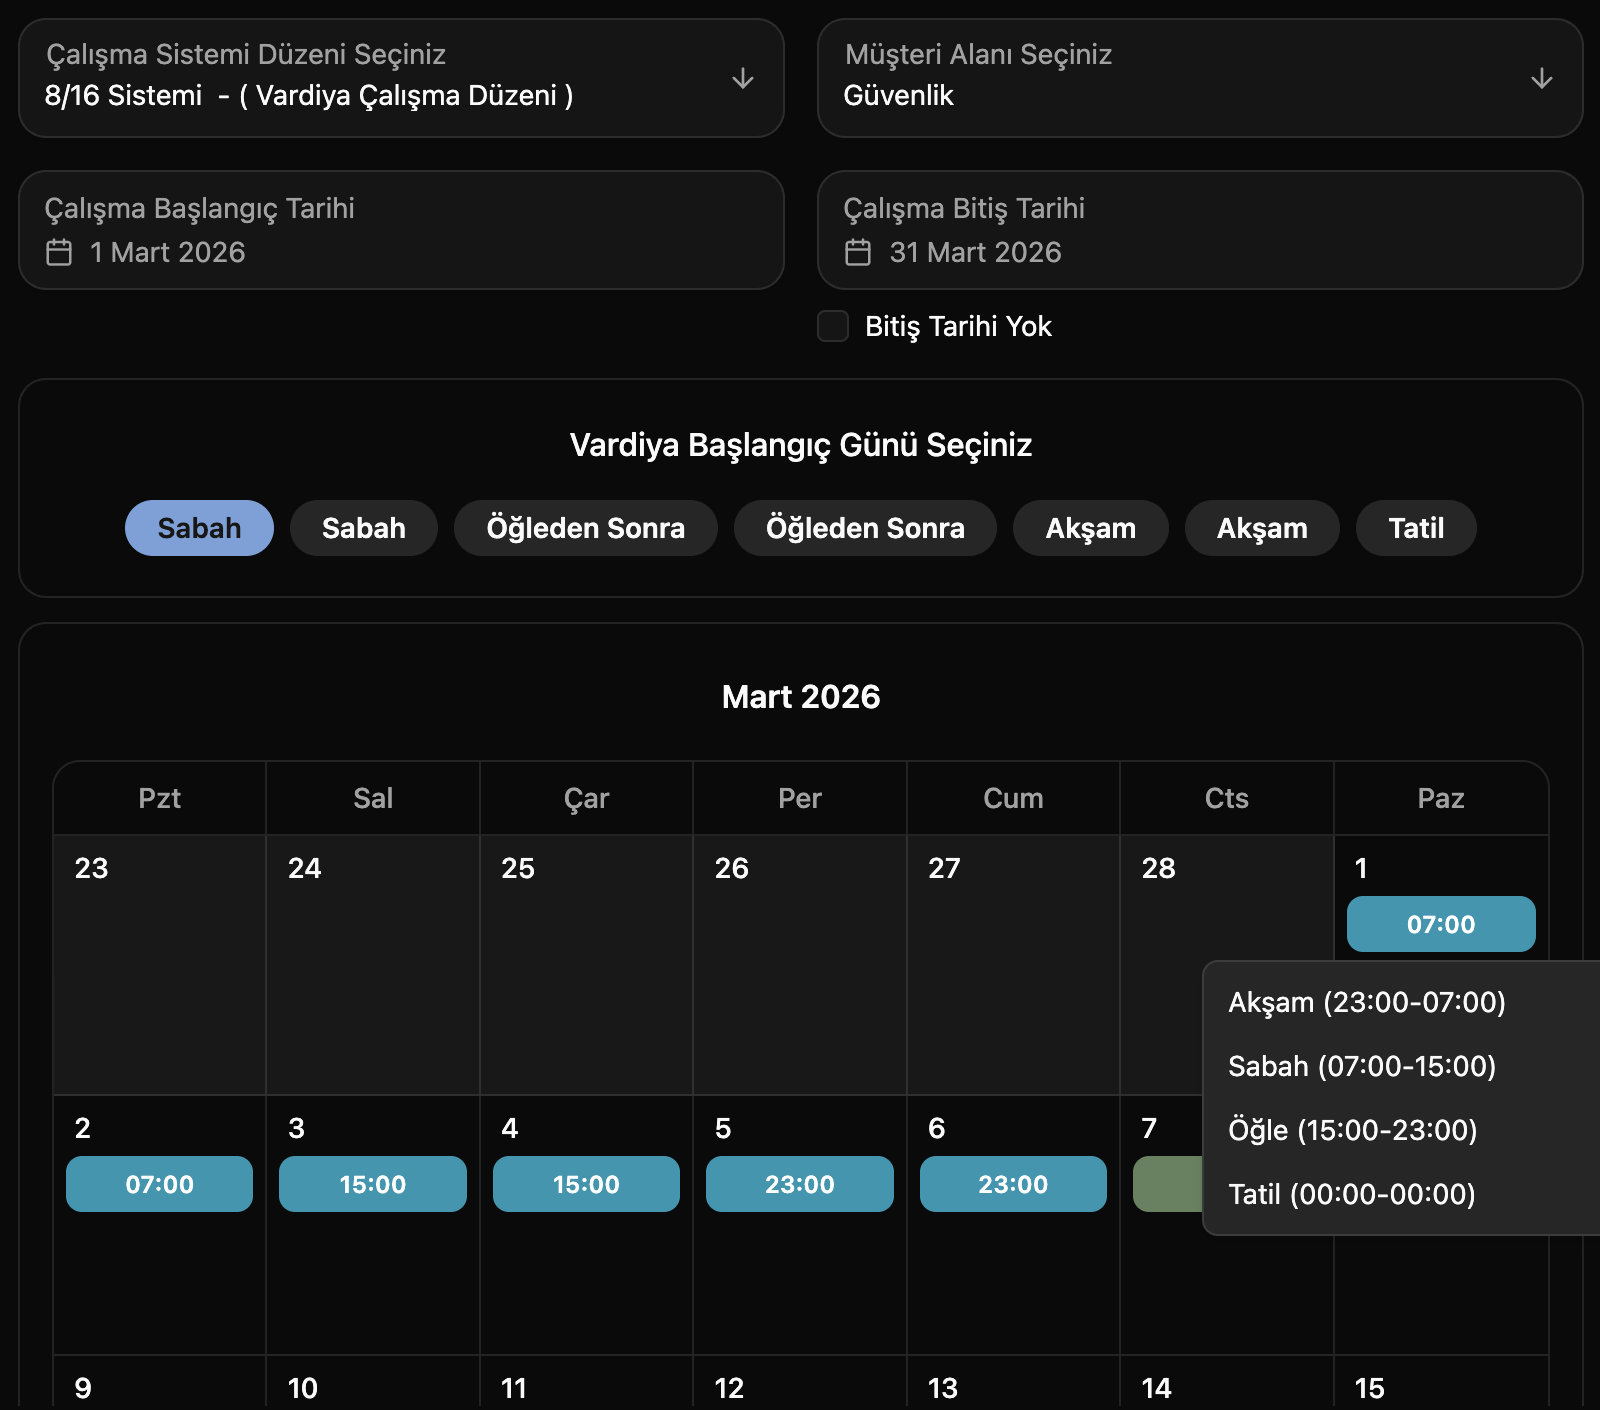Screen dimensions: 1600x1410
Task: Choose the Tatil start day pill
Action: [x=1416, y=528]
